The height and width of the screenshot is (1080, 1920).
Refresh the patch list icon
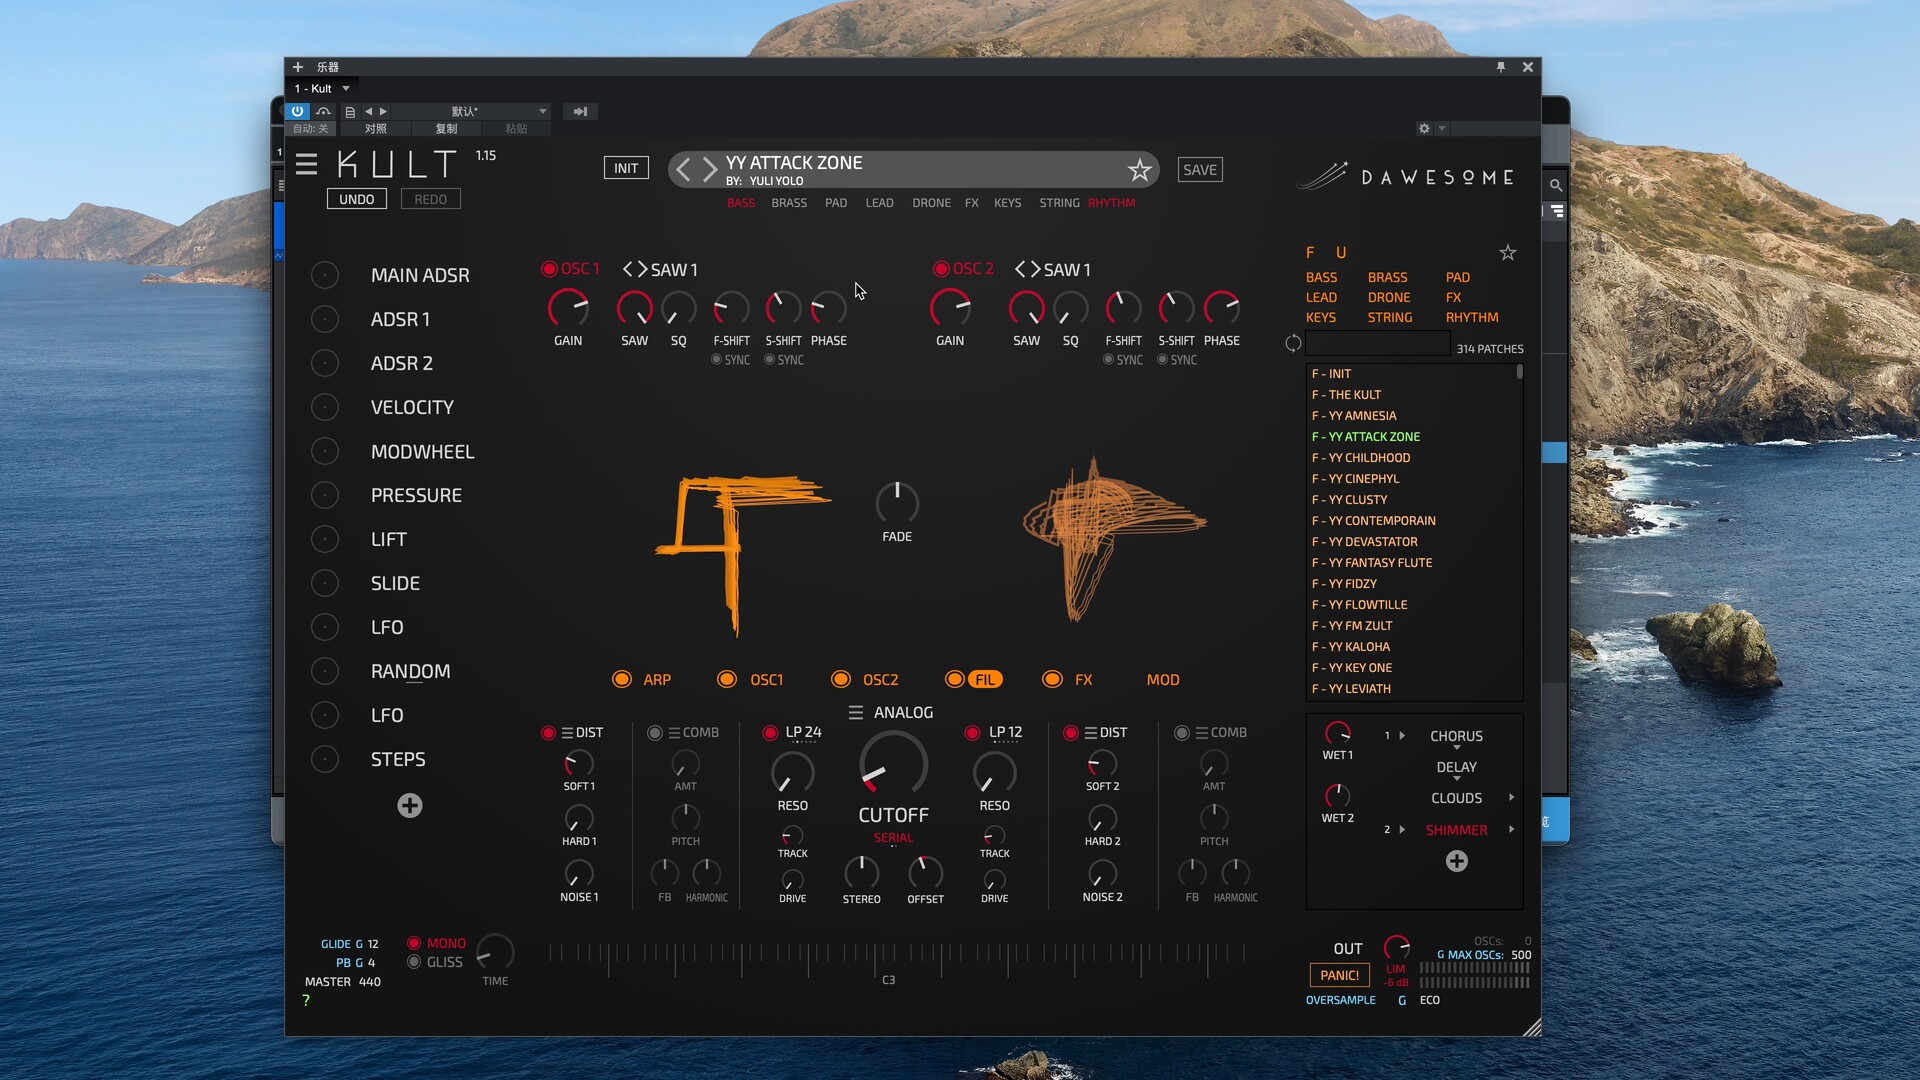click(1293, 344)
